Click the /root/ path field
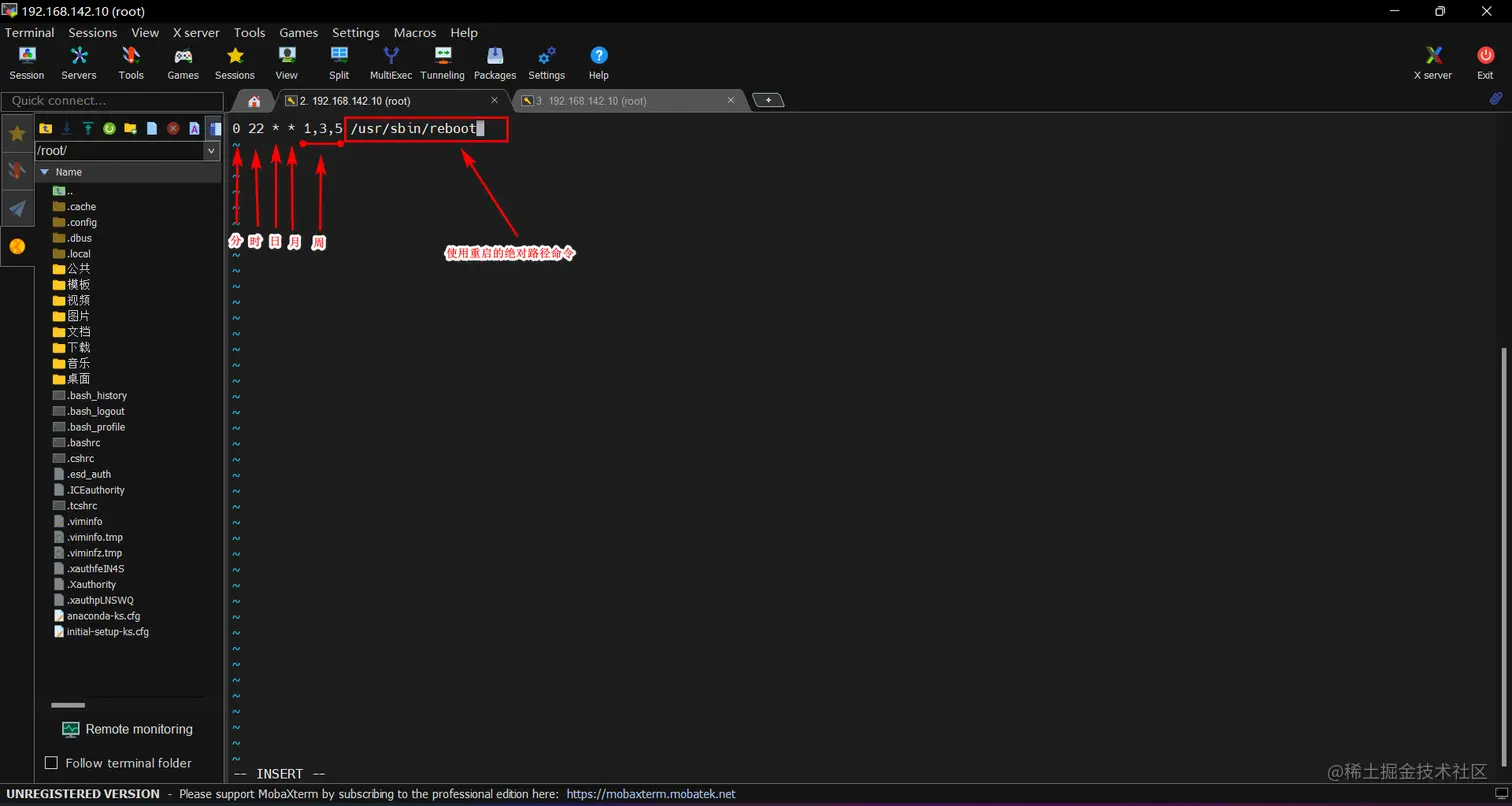This screenshot has height=806, width=1512. (119, 151)
